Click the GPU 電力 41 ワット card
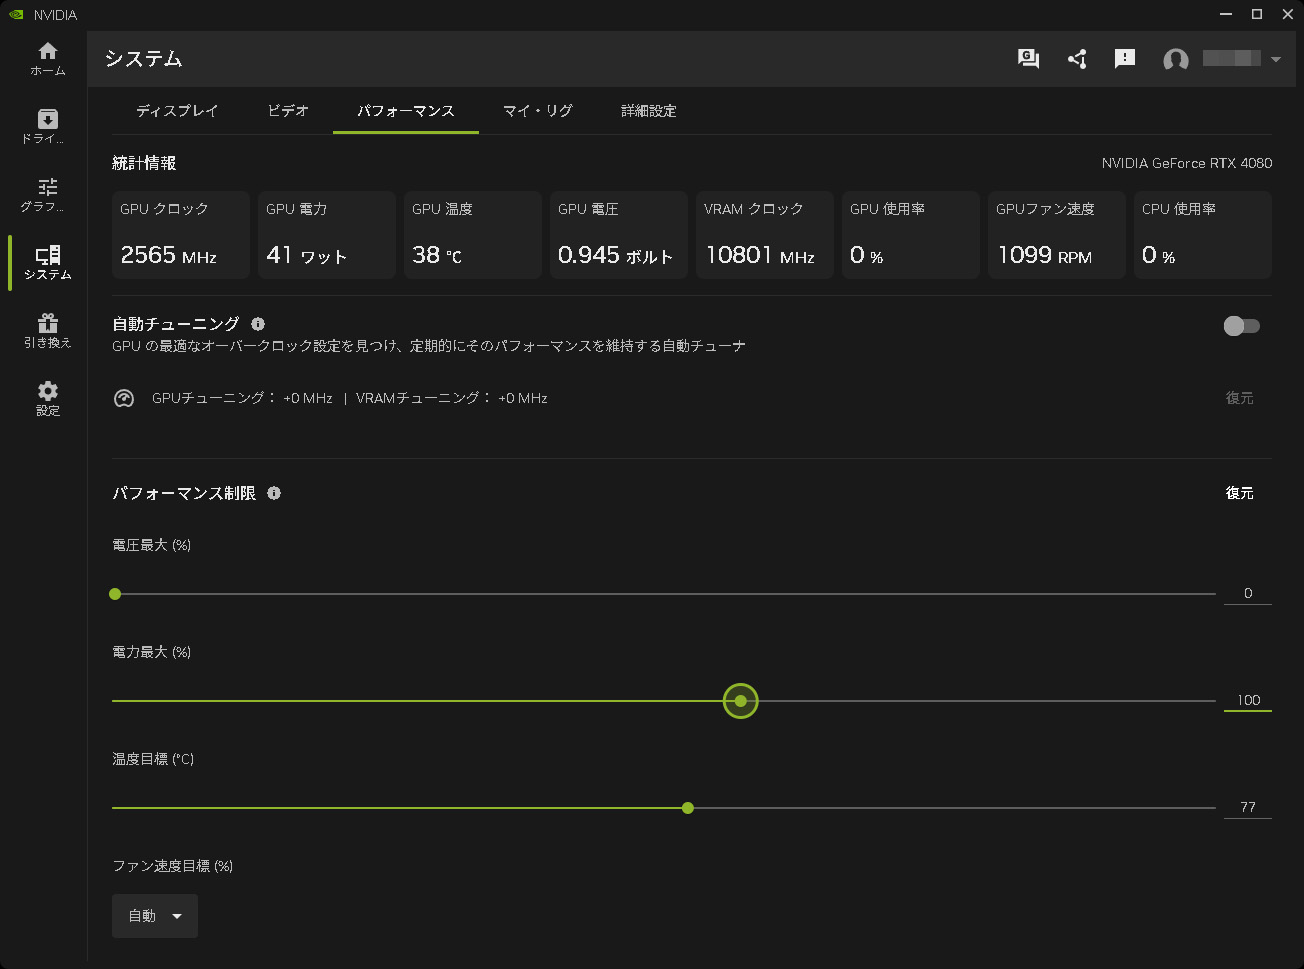The height and width of the screenshot is (969, 1304). pos(327,235)
